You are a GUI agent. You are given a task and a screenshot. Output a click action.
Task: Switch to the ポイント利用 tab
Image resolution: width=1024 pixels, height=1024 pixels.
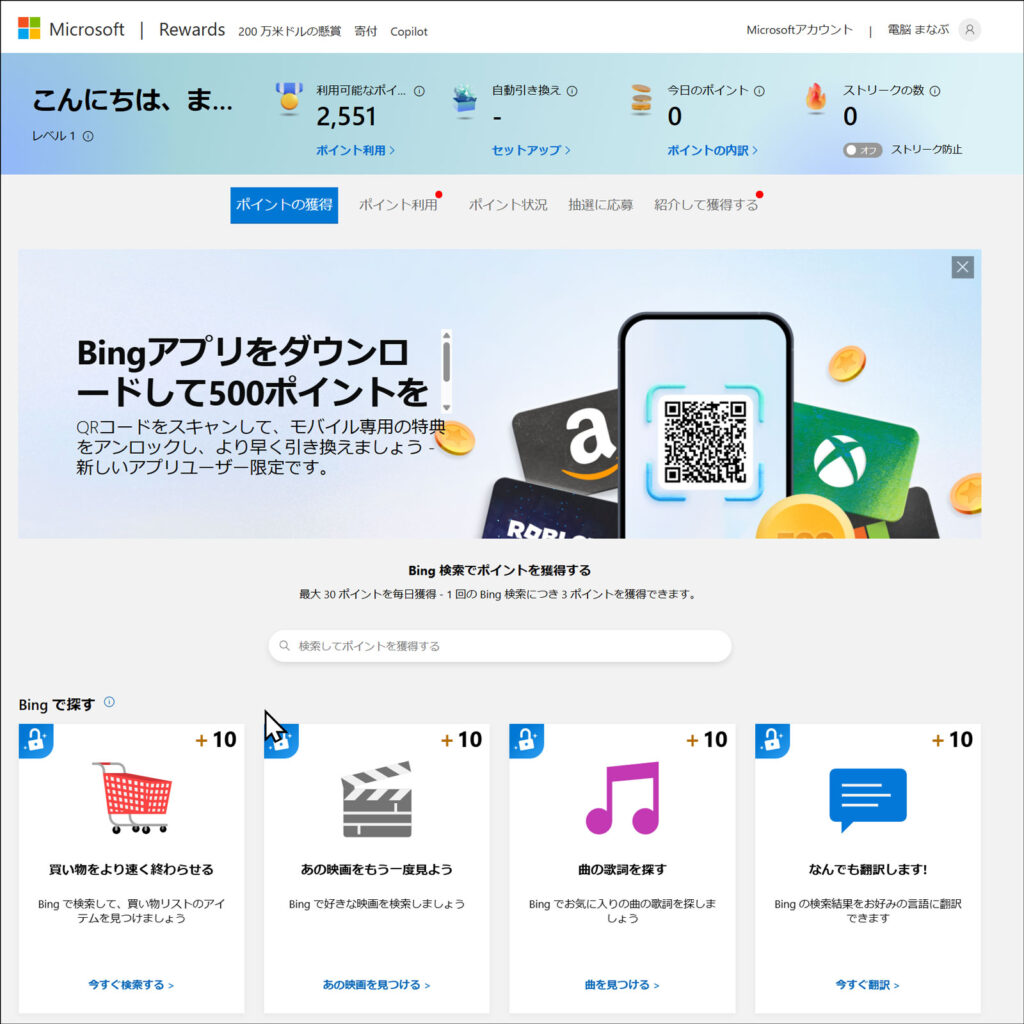(398, 205)
